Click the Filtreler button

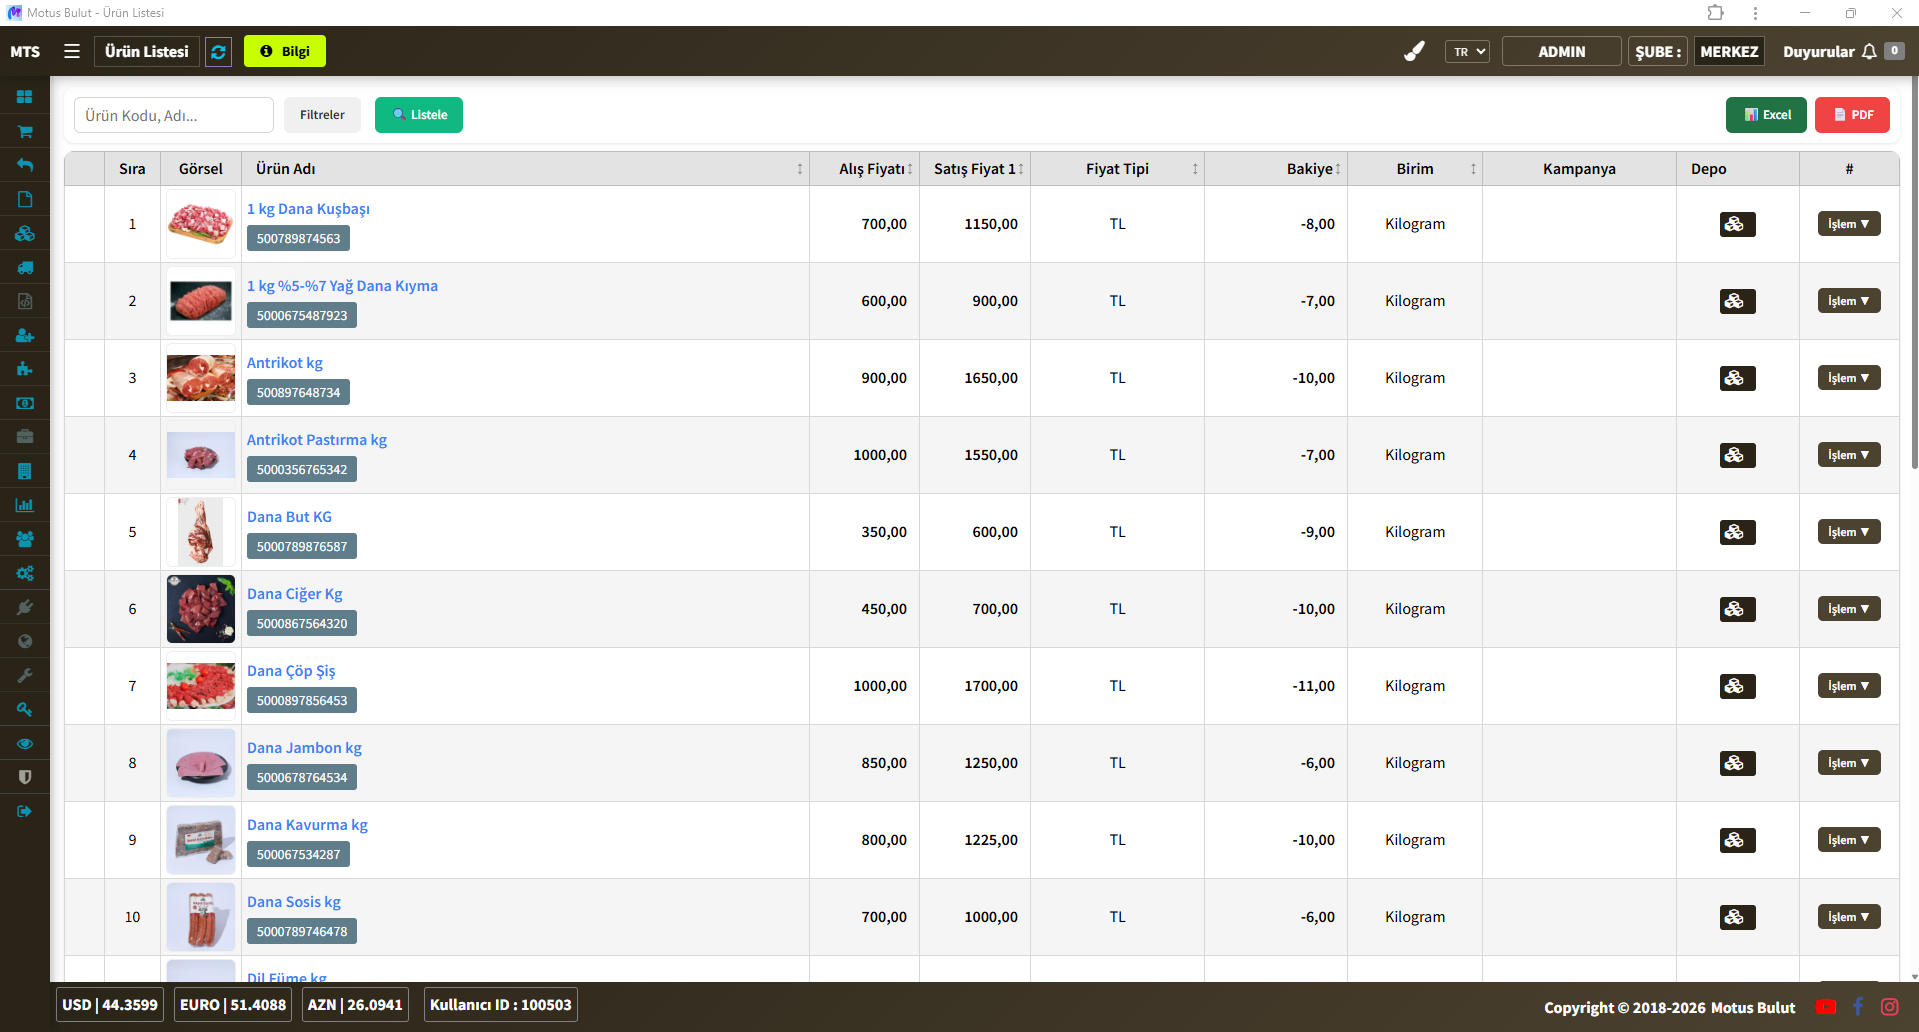click(x=322, y=115)
